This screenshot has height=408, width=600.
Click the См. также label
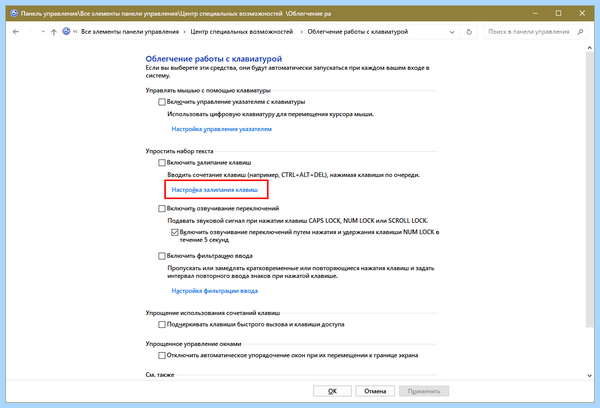pyautogui.click(x=160, y=375)
